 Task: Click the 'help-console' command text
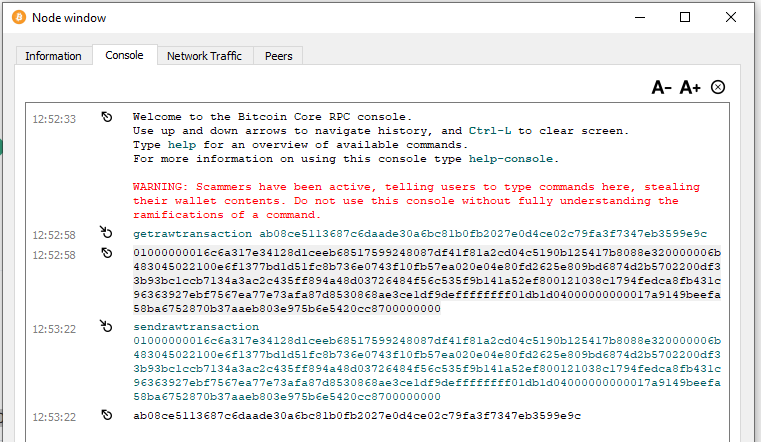(x=511, y=159)
